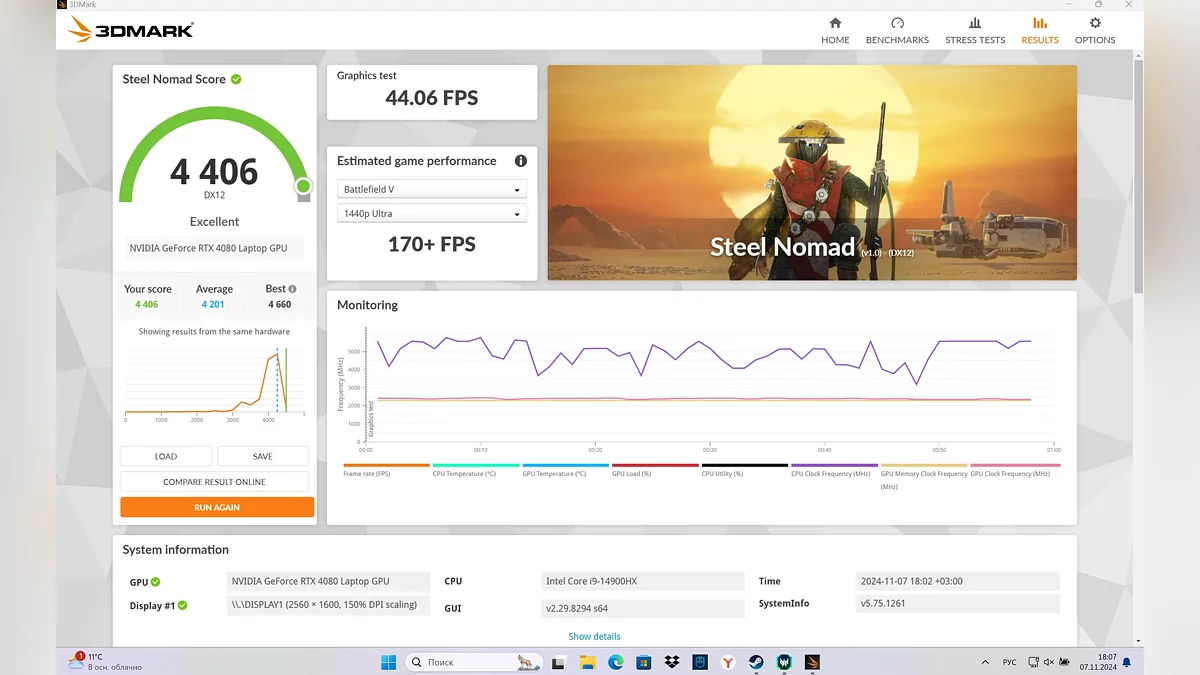Open the 1440p Ultra resolution dropdown
The width and height of the screenshot is (1200, 675).
tap(432, 214)
